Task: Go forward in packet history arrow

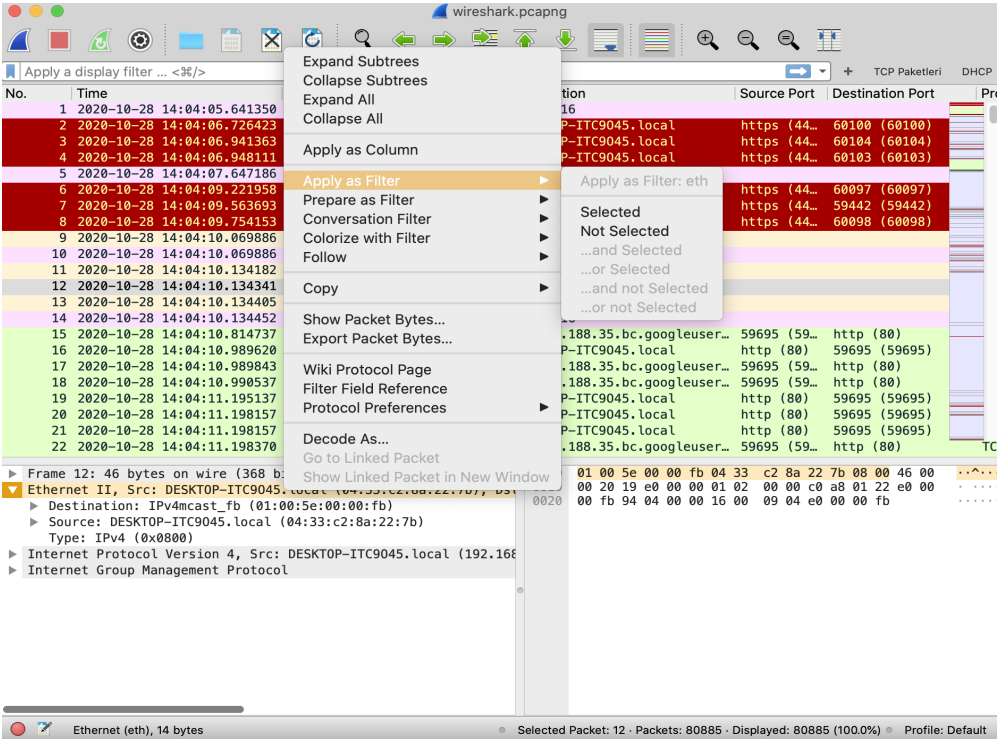Action: click(x=444, y=40)
